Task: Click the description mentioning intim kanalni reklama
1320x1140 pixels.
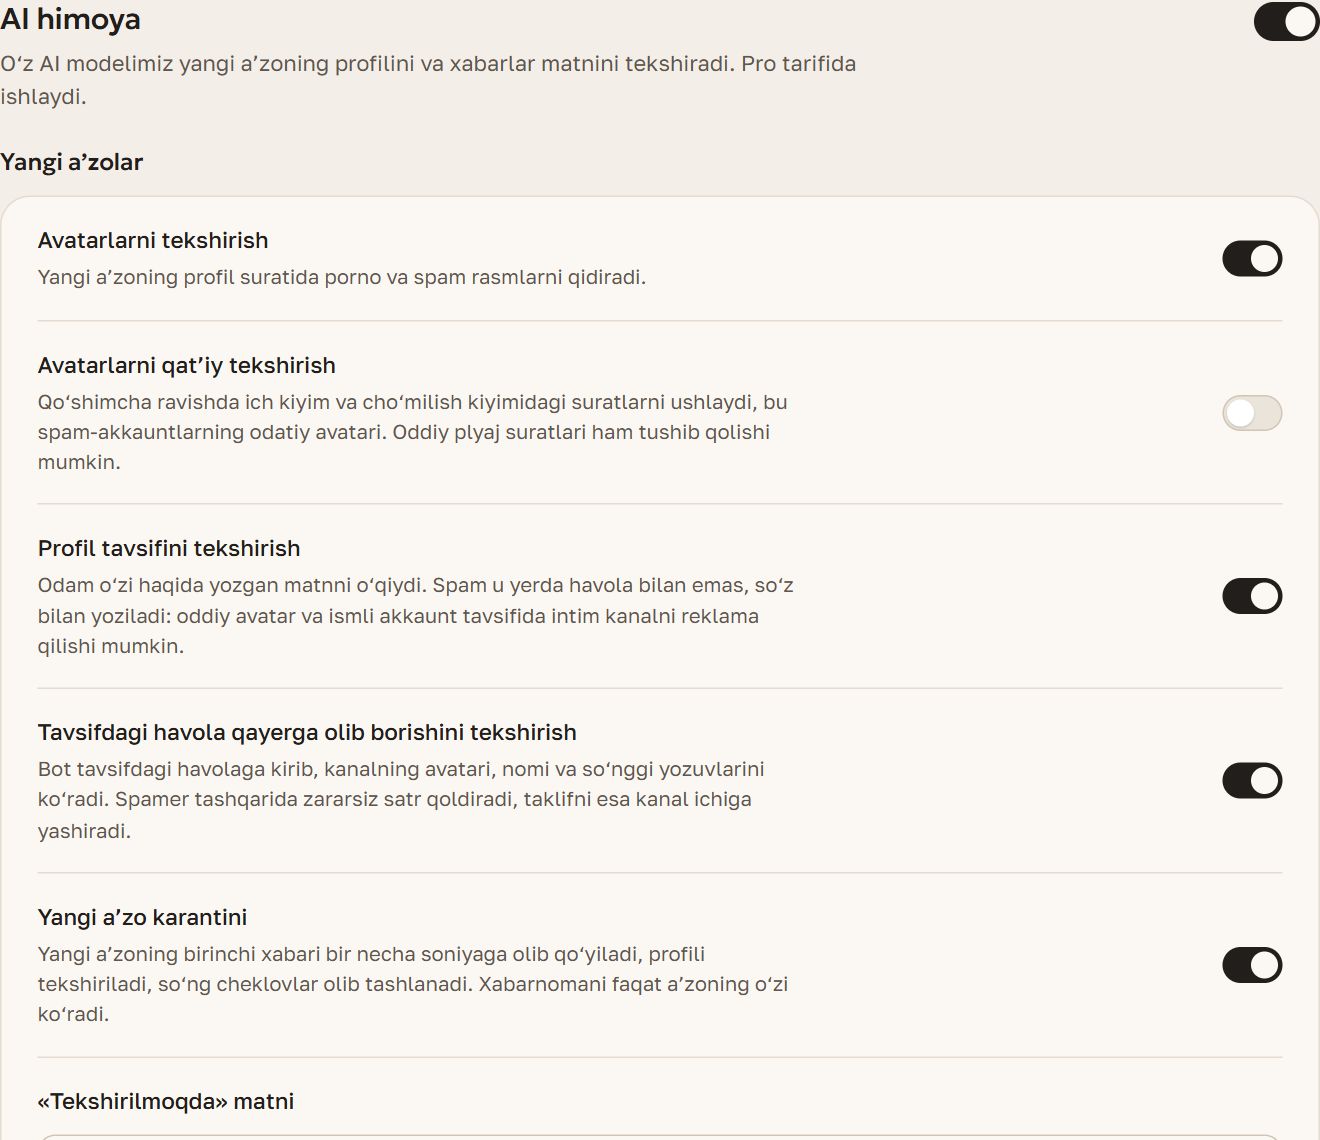Action: pos(416,616)
